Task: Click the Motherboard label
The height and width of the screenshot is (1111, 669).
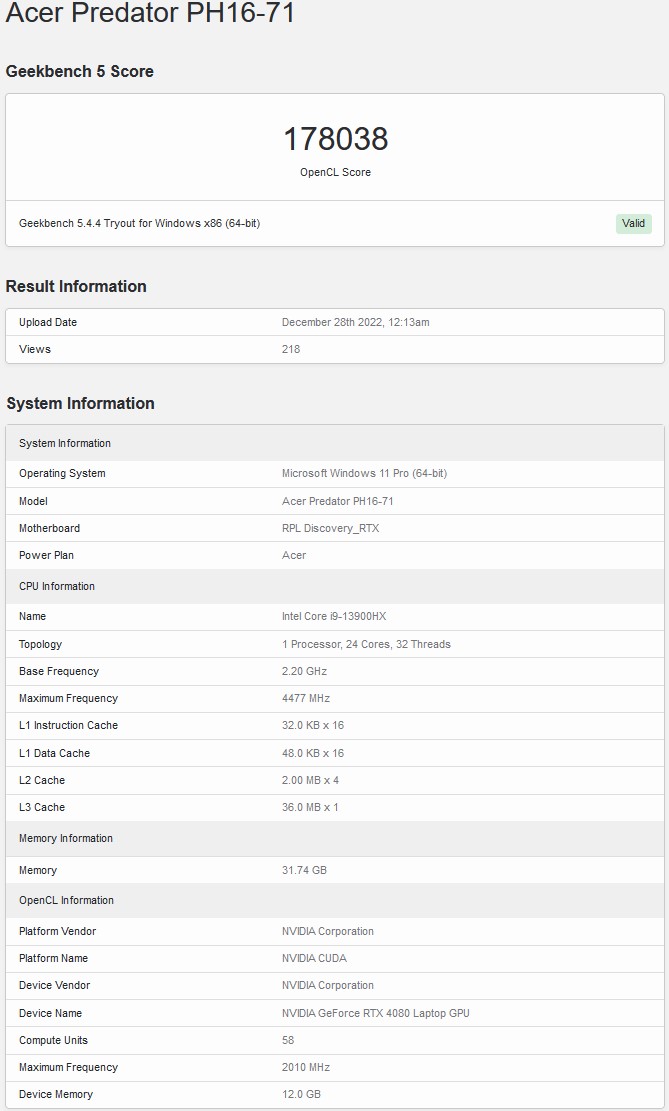Action: click(50, 528)
